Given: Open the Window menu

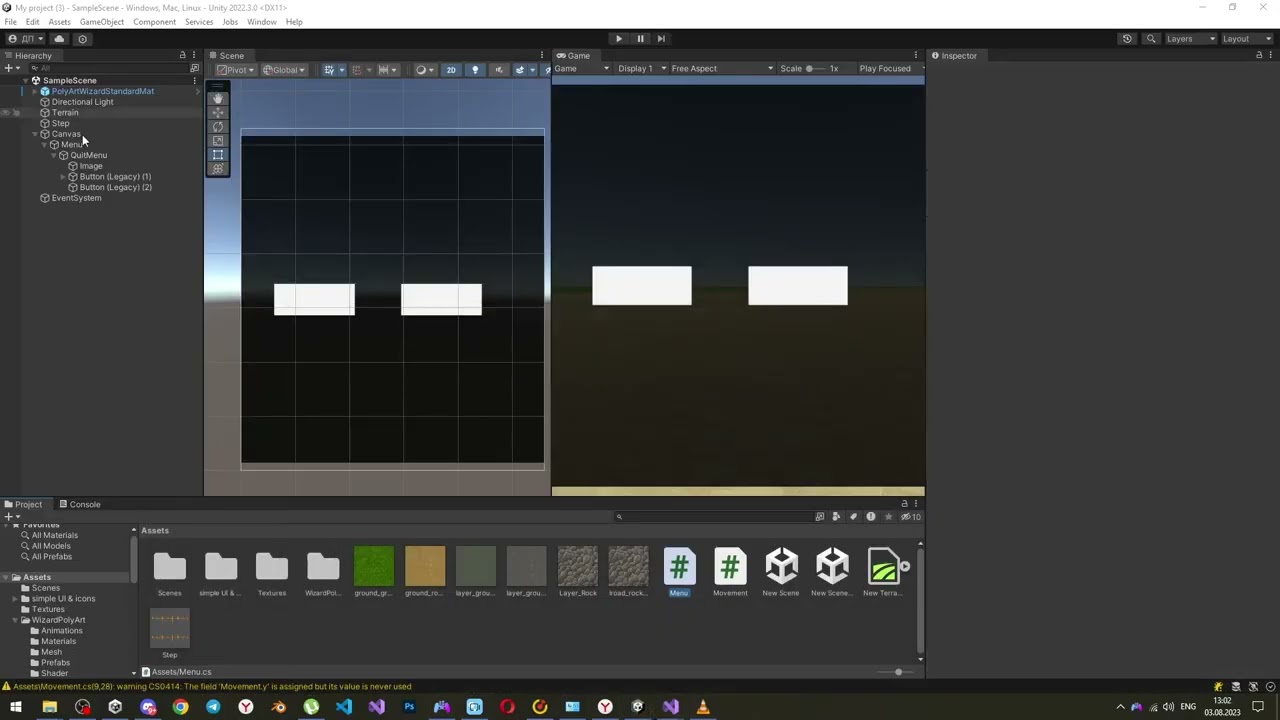Looking at the screenshot, I should tap(261, 22).
